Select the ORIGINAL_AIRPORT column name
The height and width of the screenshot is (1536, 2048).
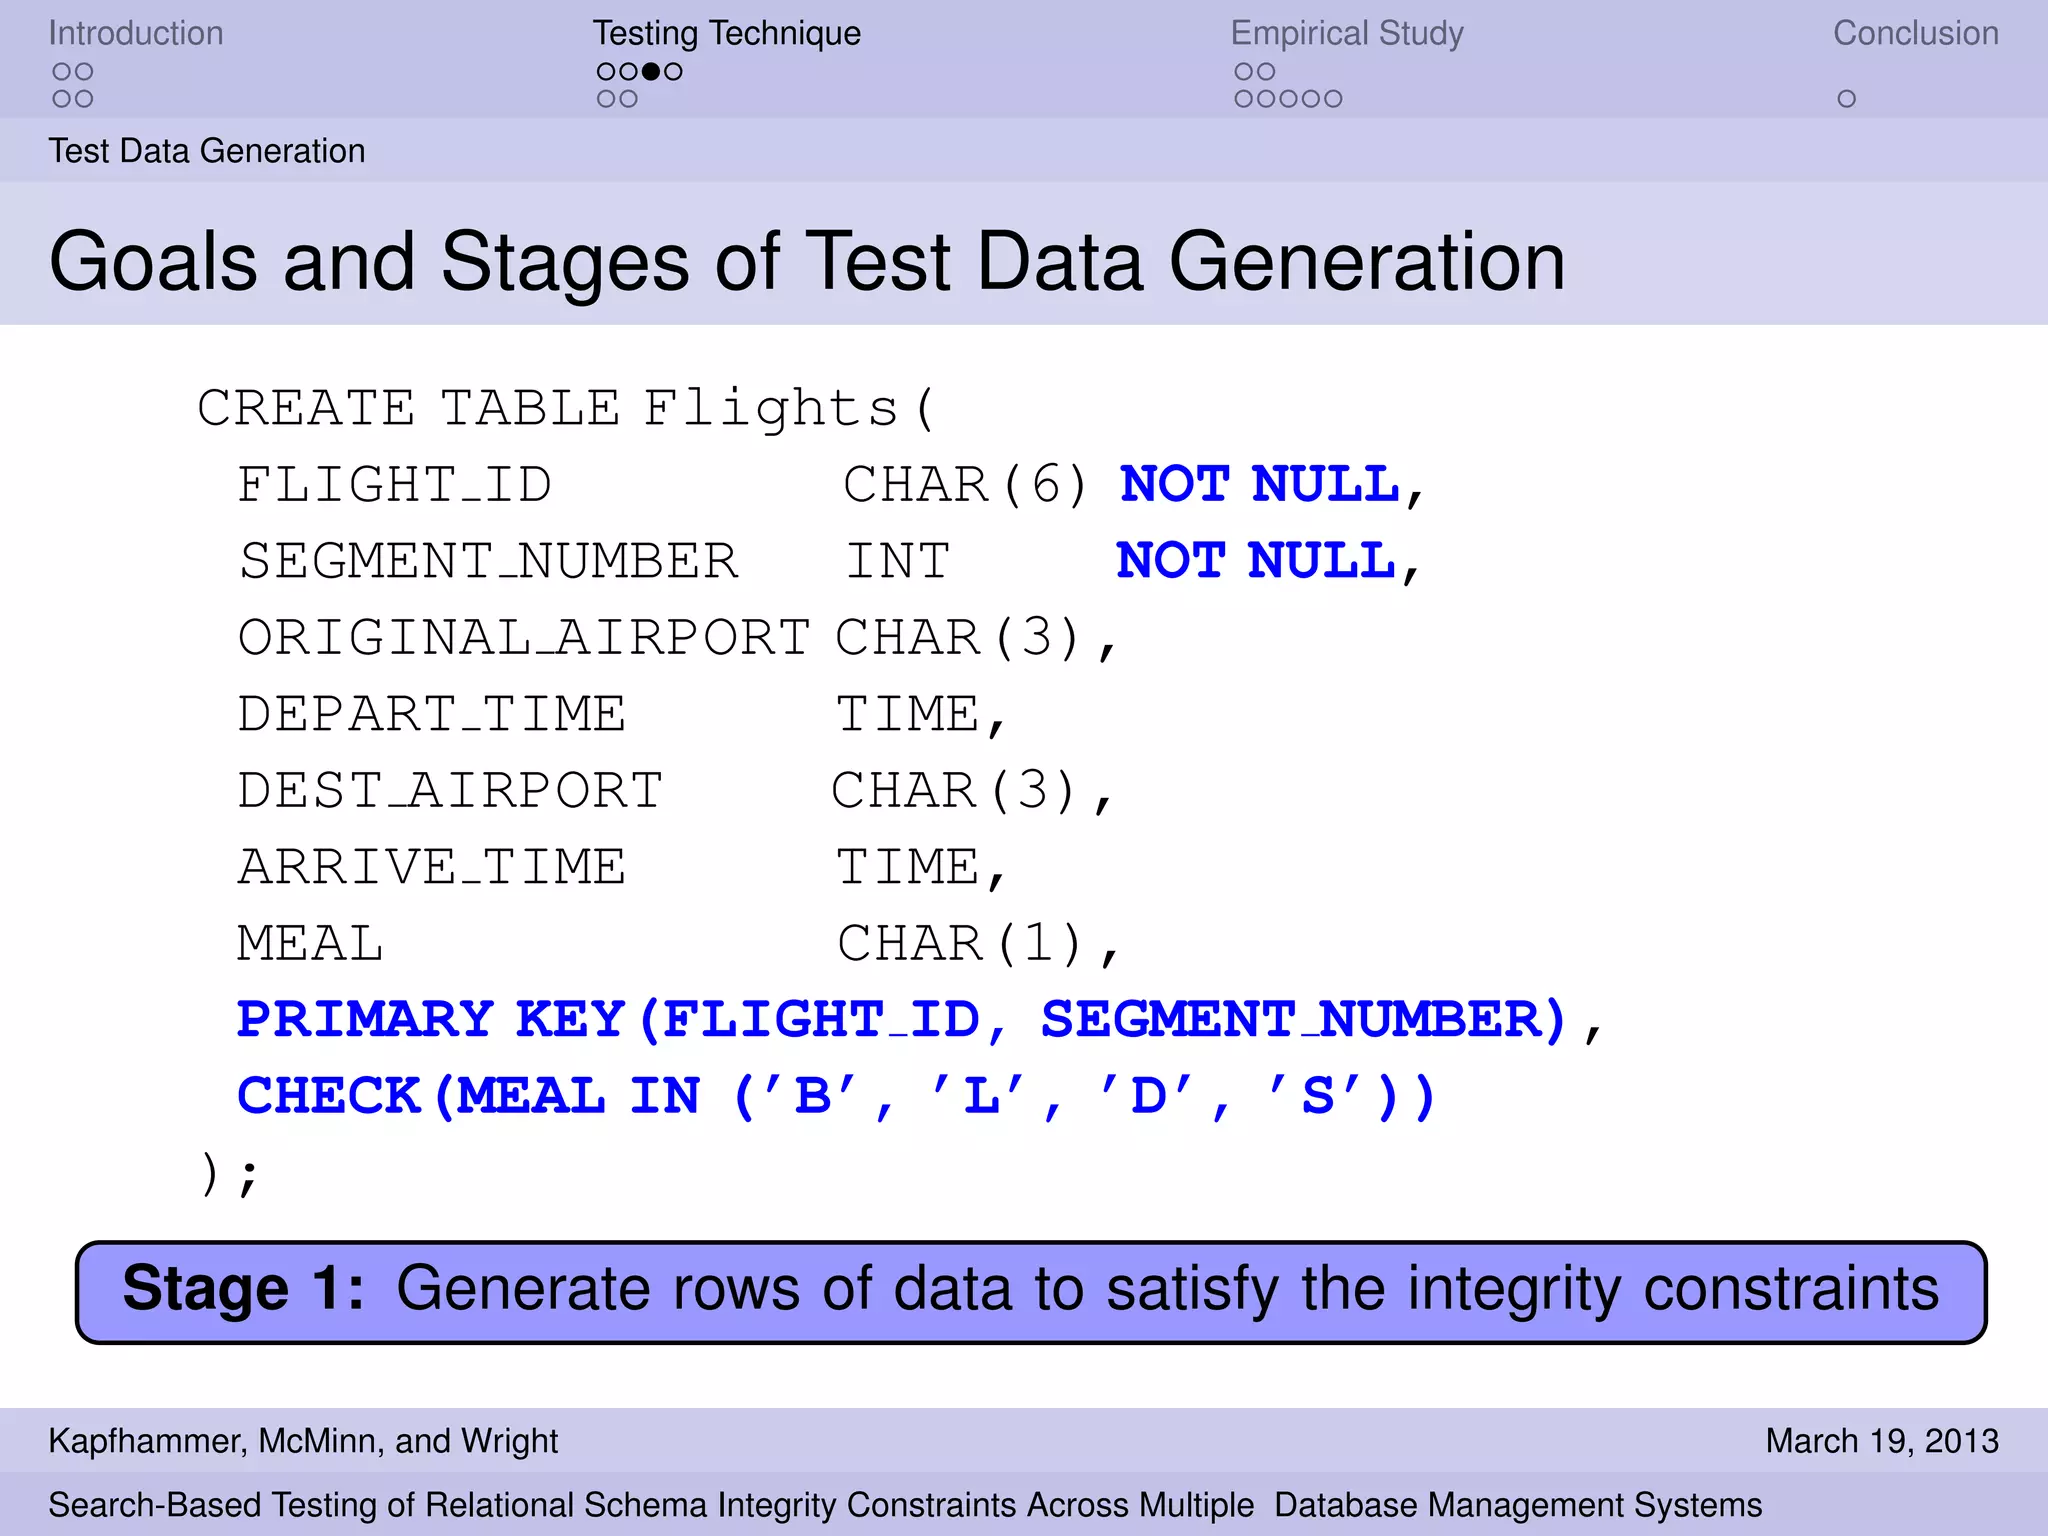pos(523,638)
